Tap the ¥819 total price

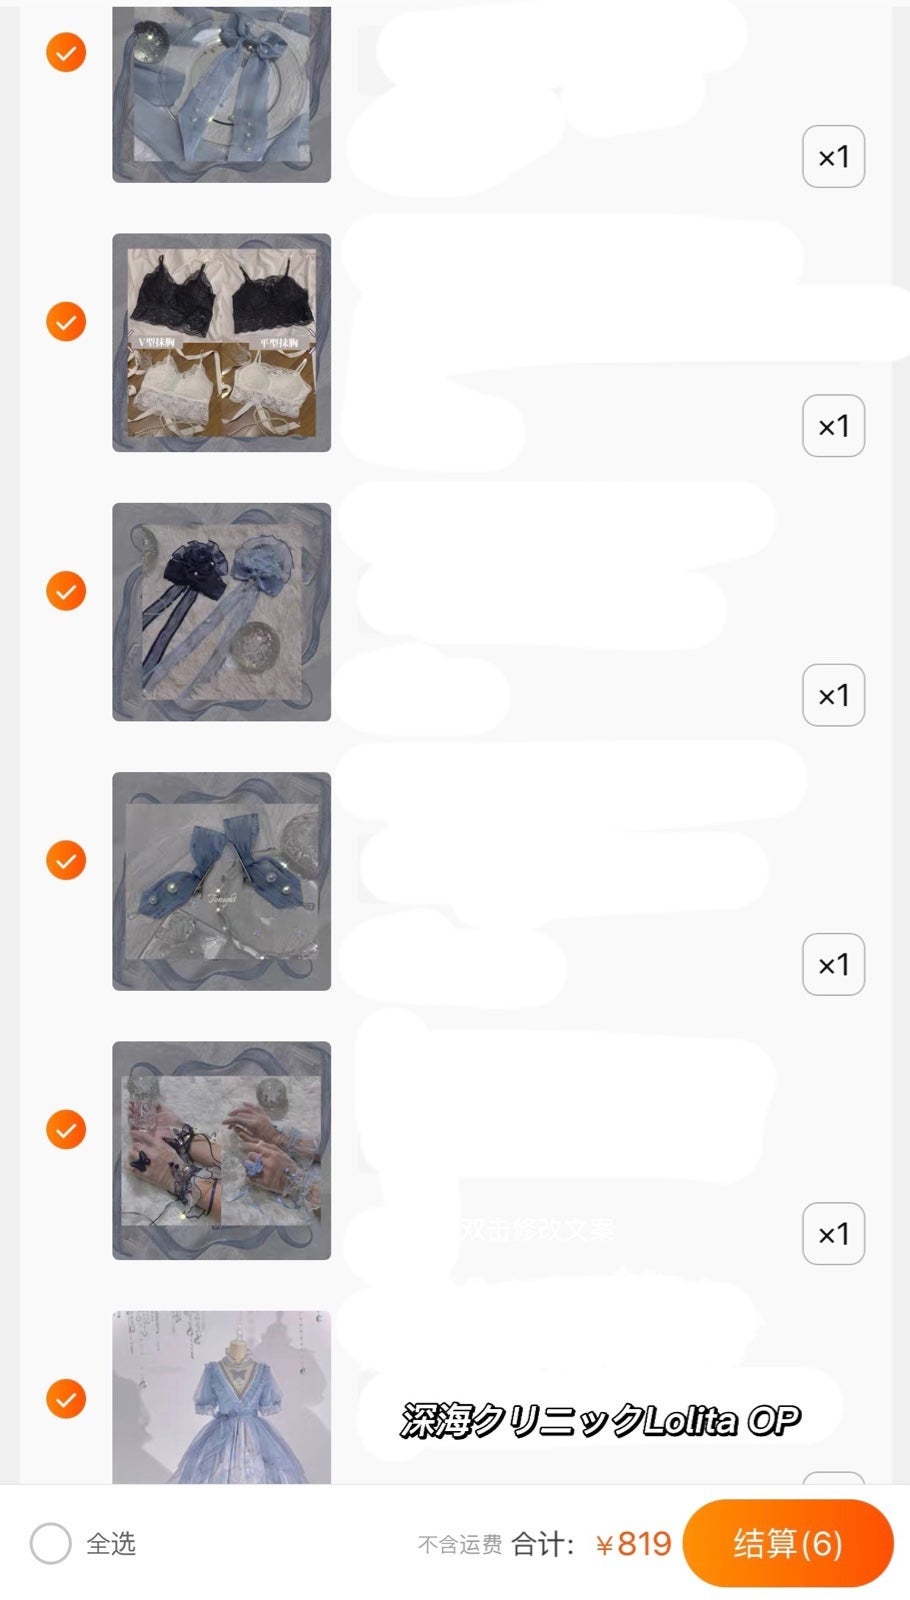(633, 1544)
